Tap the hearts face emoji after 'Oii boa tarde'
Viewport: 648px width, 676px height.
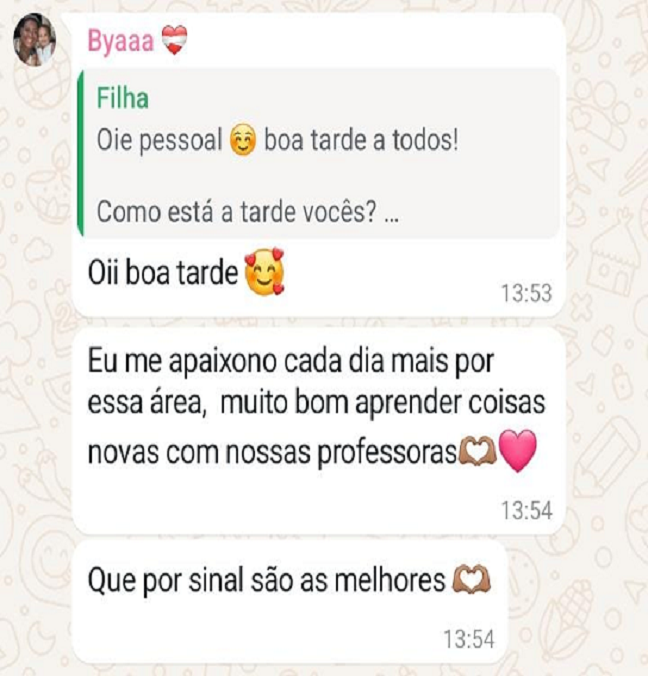tap(264, 272)
